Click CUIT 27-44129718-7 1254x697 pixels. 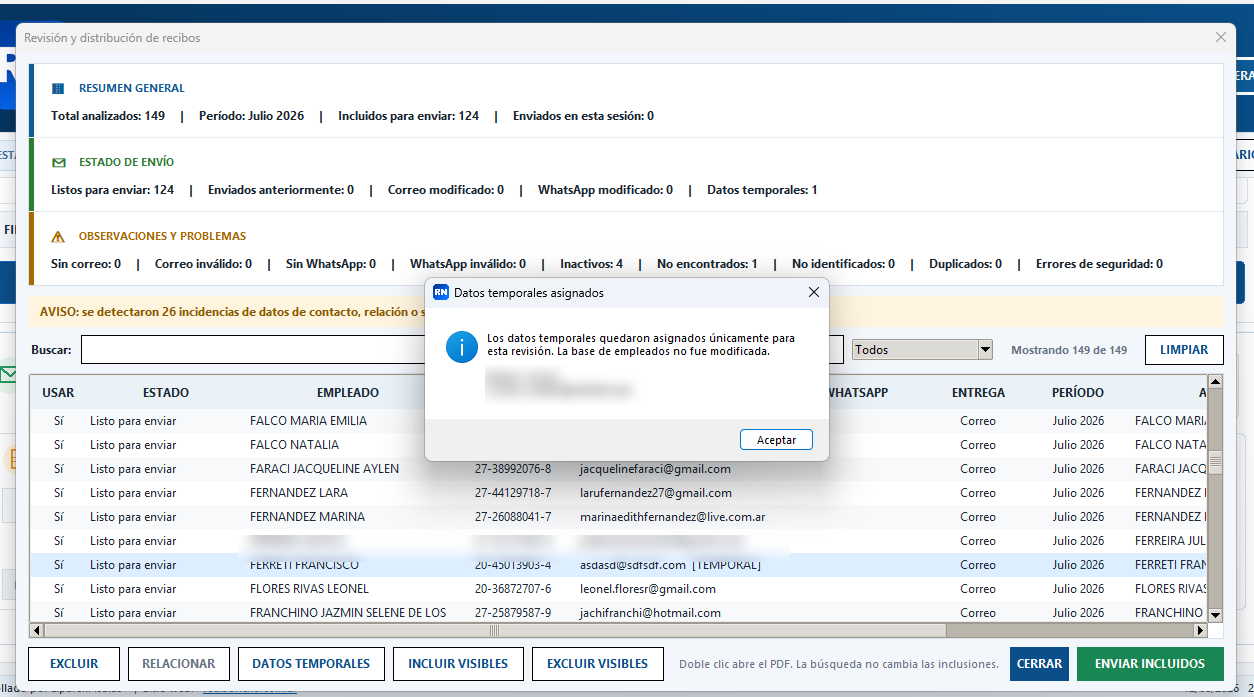tap(513, 493)
